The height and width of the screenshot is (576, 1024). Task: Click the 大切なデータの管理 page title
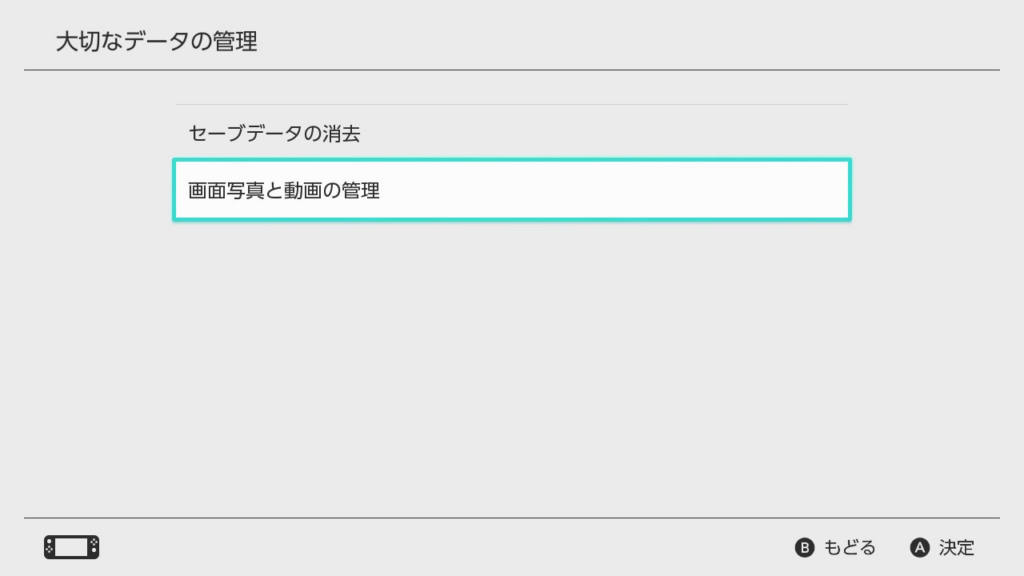click(156, 42)
